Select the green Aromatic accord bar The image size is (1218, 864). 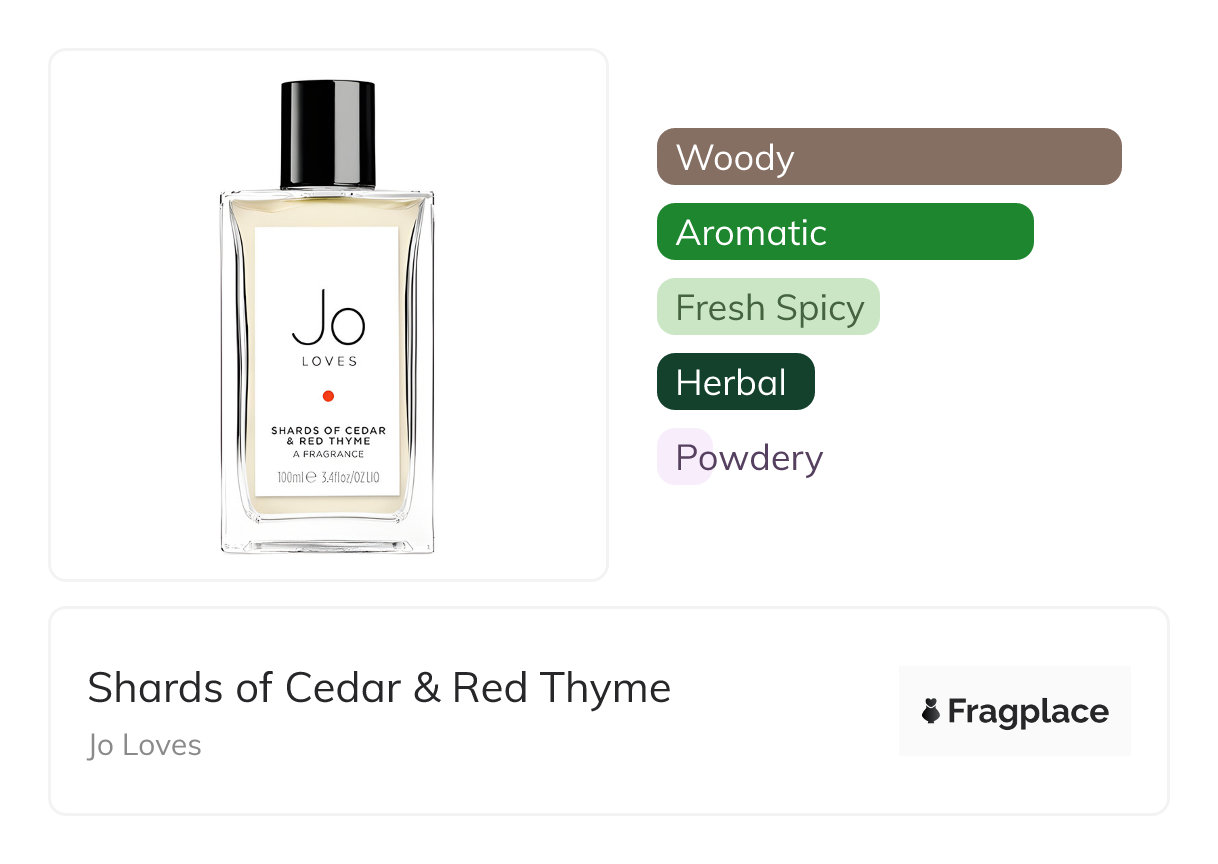(845, 232)
